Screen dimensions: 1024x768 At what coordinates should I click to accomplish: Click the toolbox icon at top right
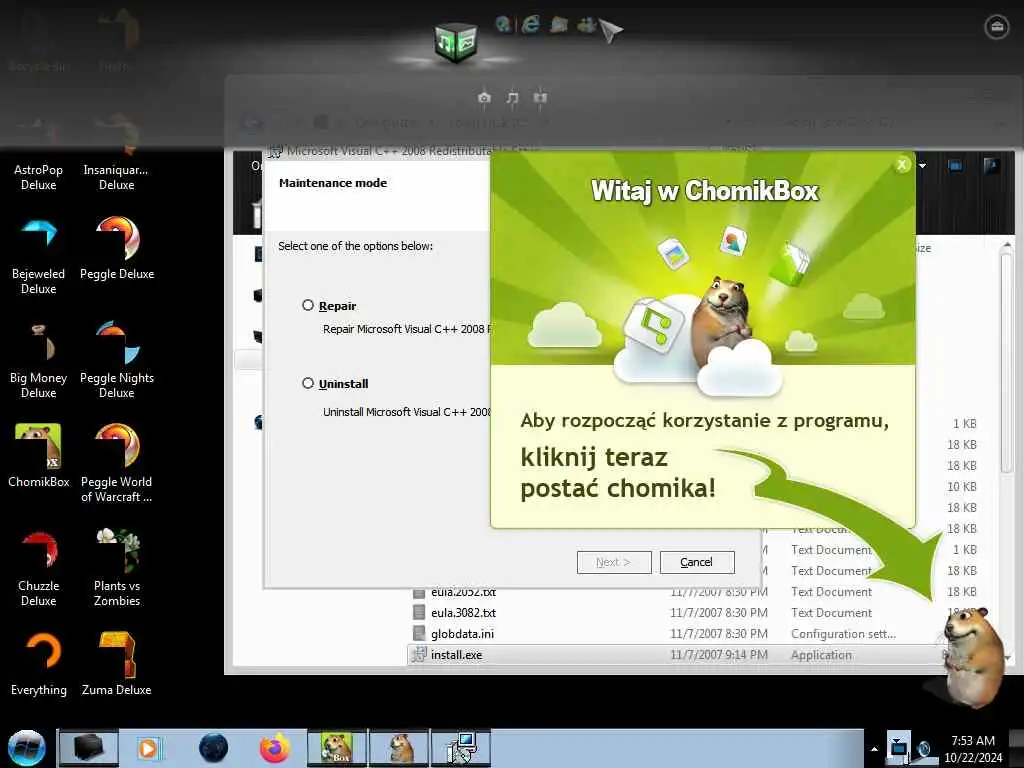pyautogui.click(x=996, y=27)
